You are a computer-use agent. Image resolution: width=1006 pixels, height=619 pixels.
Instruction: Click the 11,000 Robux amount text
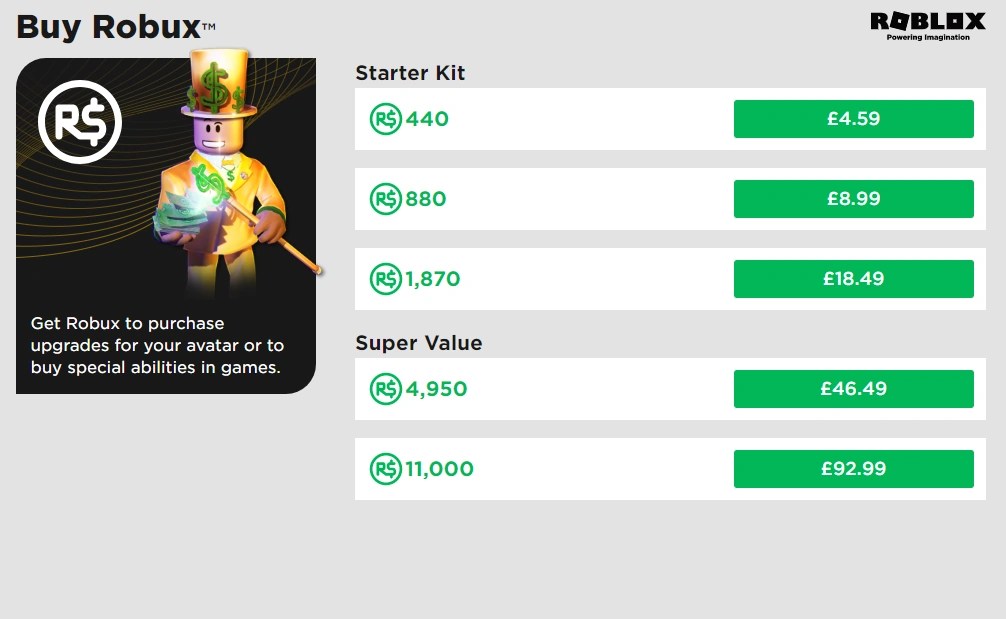pos(439,469)
